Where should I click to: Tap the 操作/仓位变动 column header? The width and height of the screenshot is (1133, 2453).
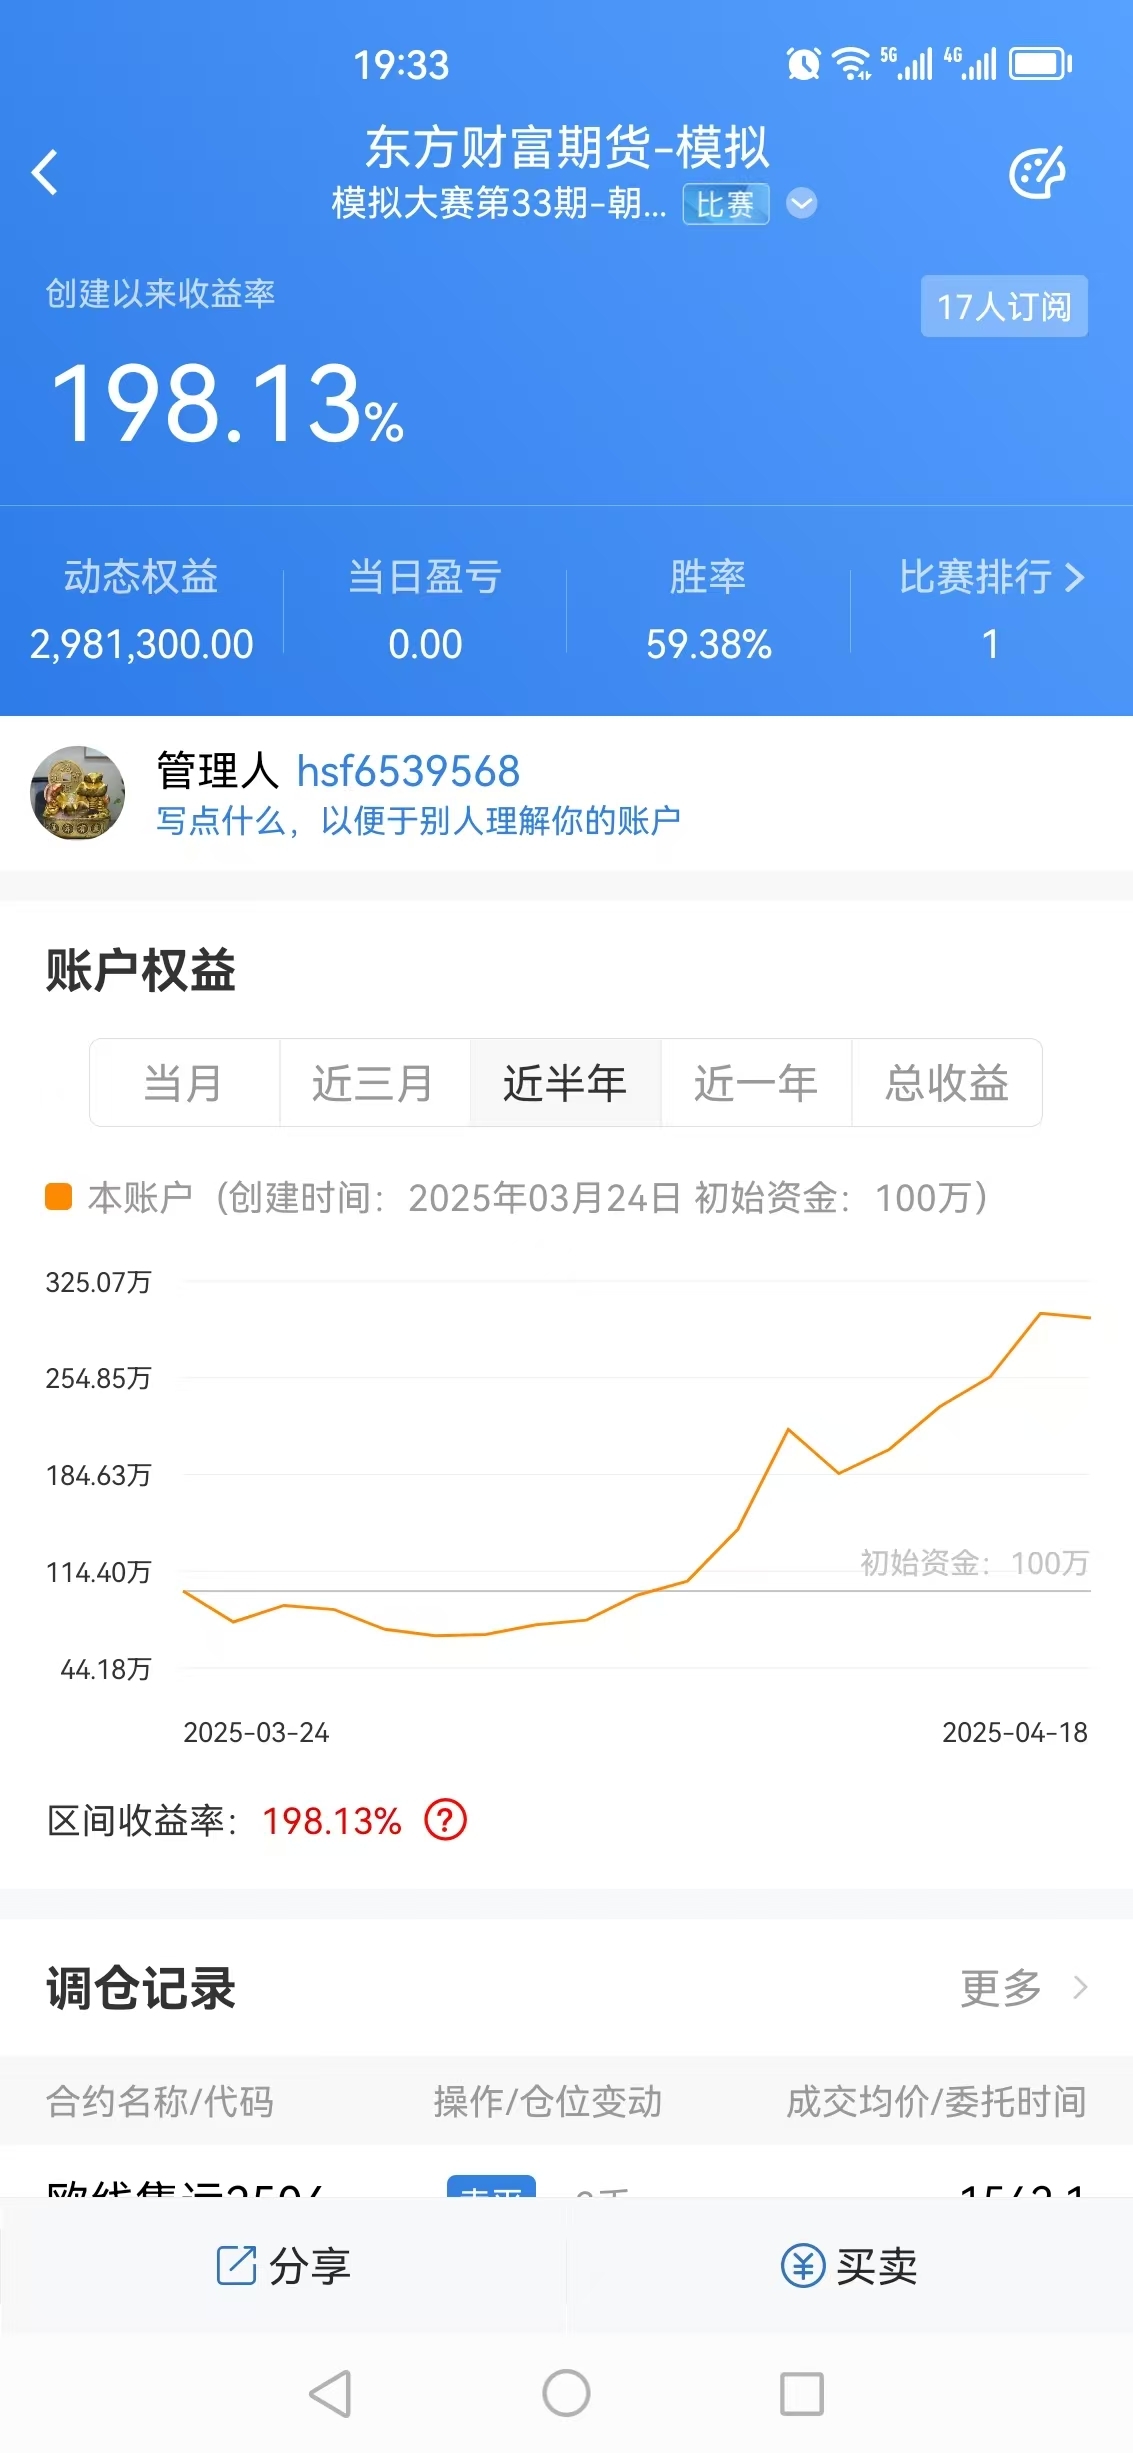(548, 2101)
